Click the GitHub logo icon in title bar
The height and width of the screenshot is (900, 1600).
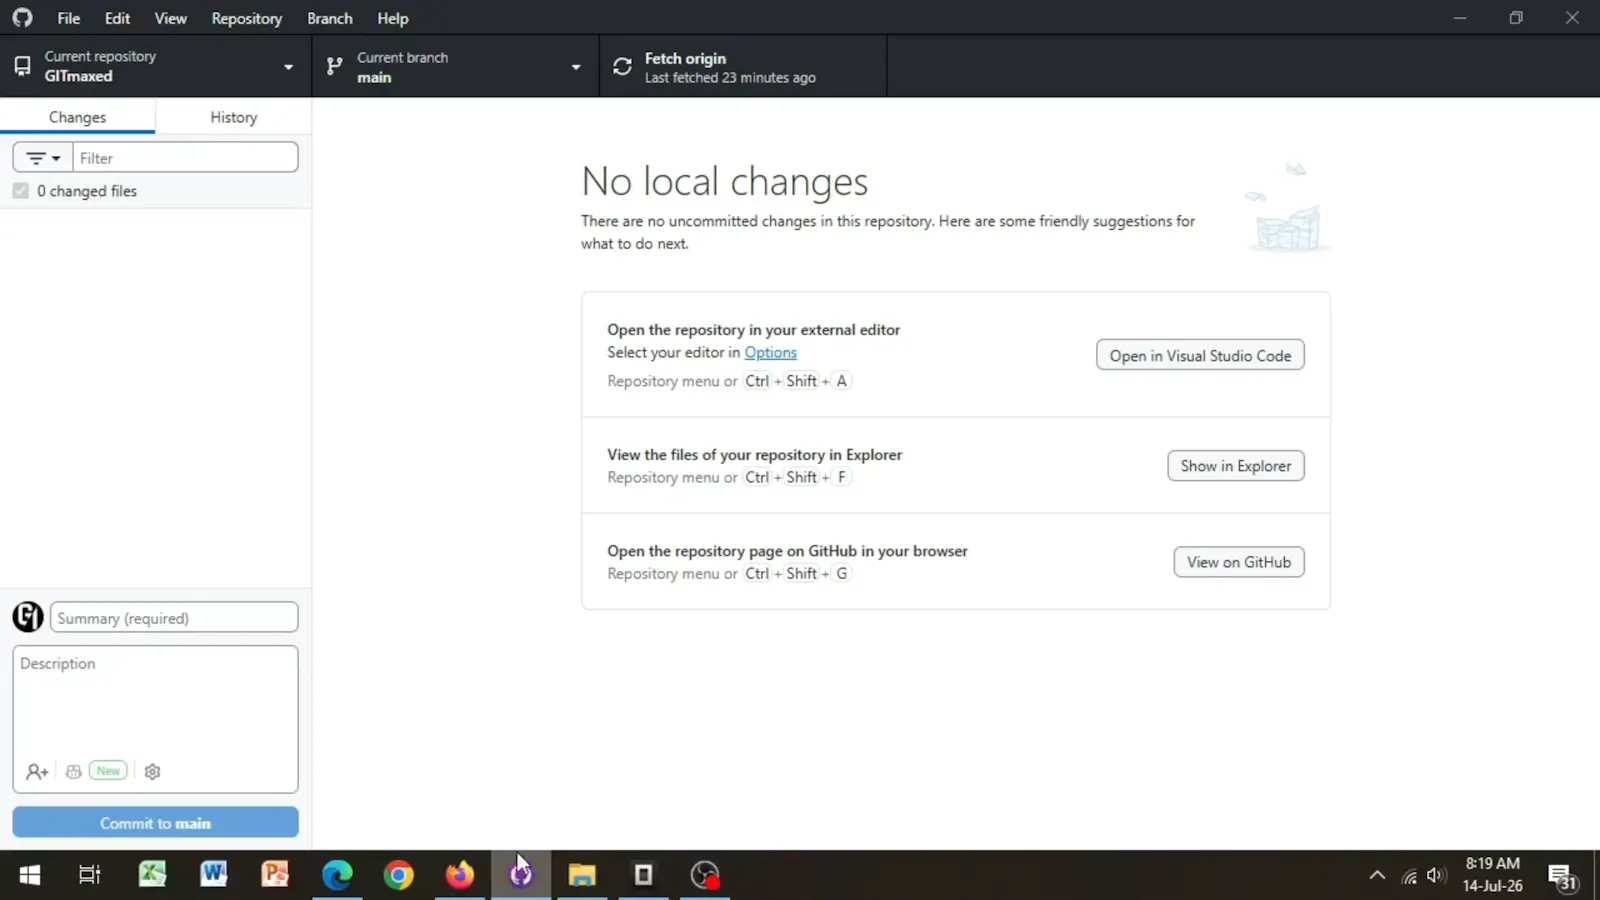click(x=22, y=18)
